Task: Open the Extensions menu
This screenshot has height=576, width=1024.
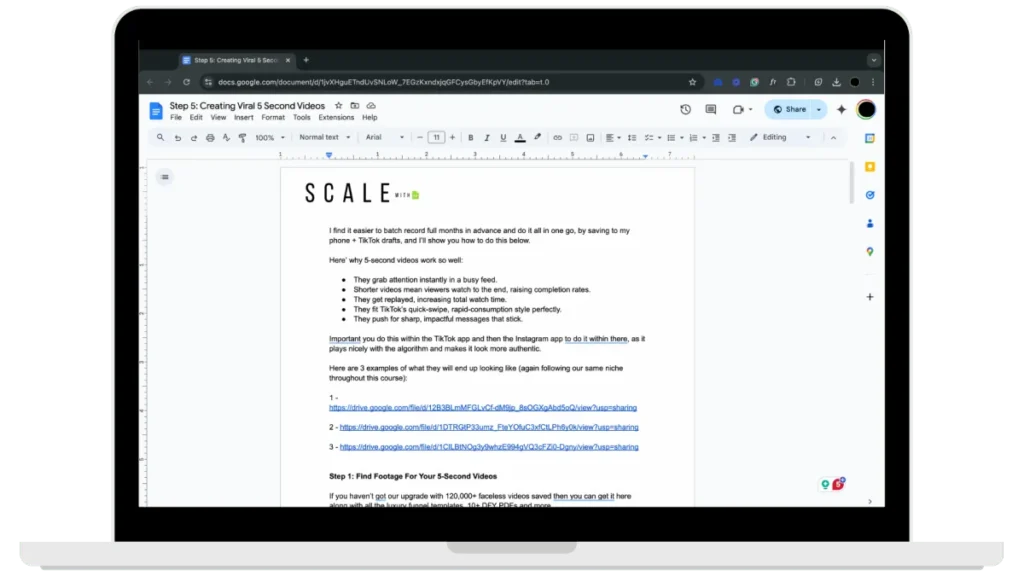Action: pos(336,118)
